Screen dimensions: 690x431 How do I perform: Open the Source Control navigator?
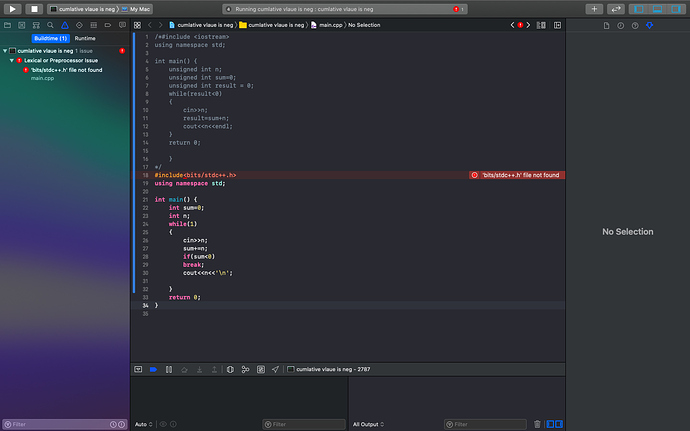[x=22, y=25]
